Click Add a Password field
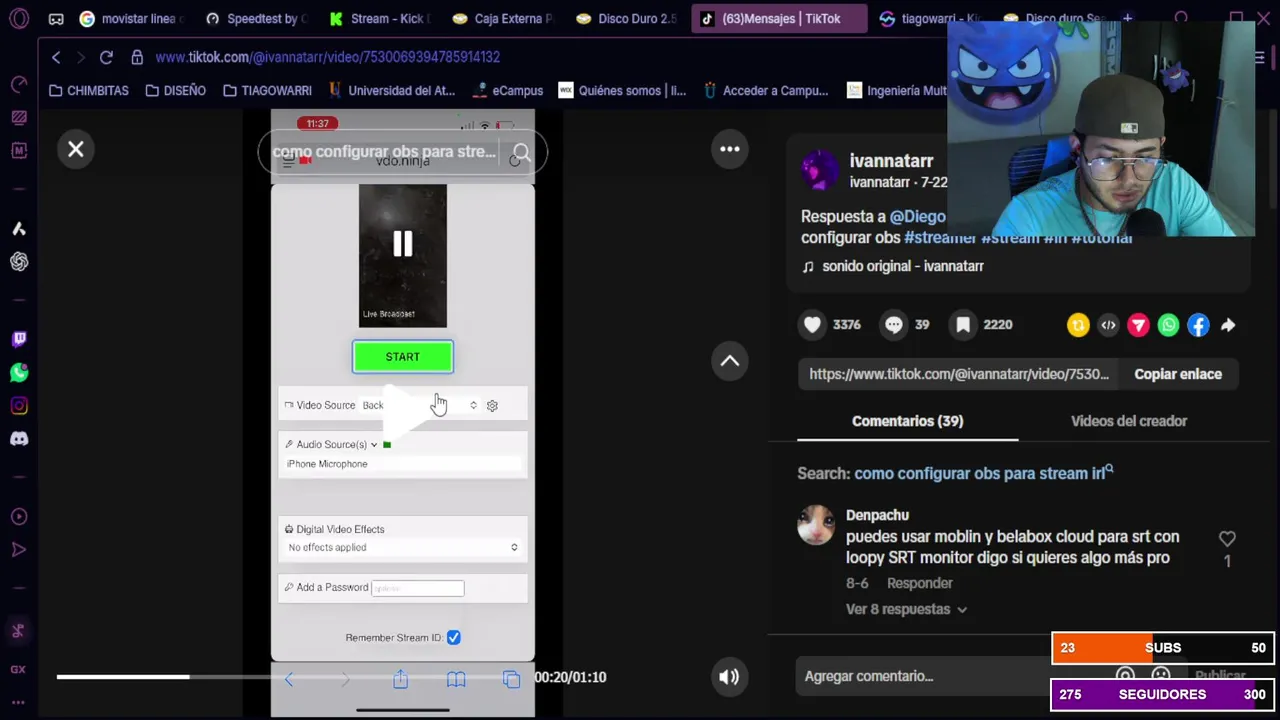1280x720 pixels. [417, 588]
